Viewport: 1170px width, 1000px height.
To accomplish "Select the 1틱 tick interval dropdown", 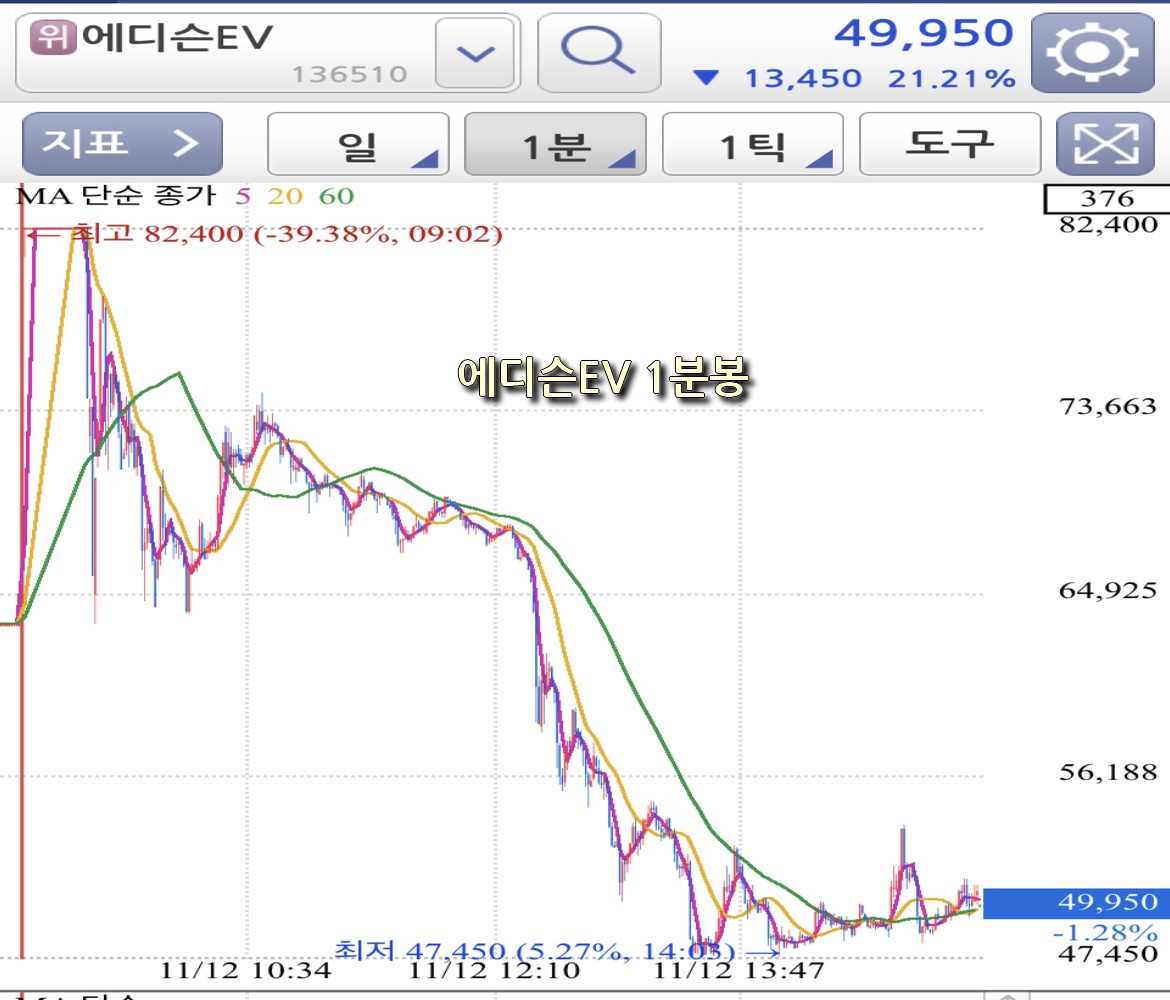I will 753,144.
